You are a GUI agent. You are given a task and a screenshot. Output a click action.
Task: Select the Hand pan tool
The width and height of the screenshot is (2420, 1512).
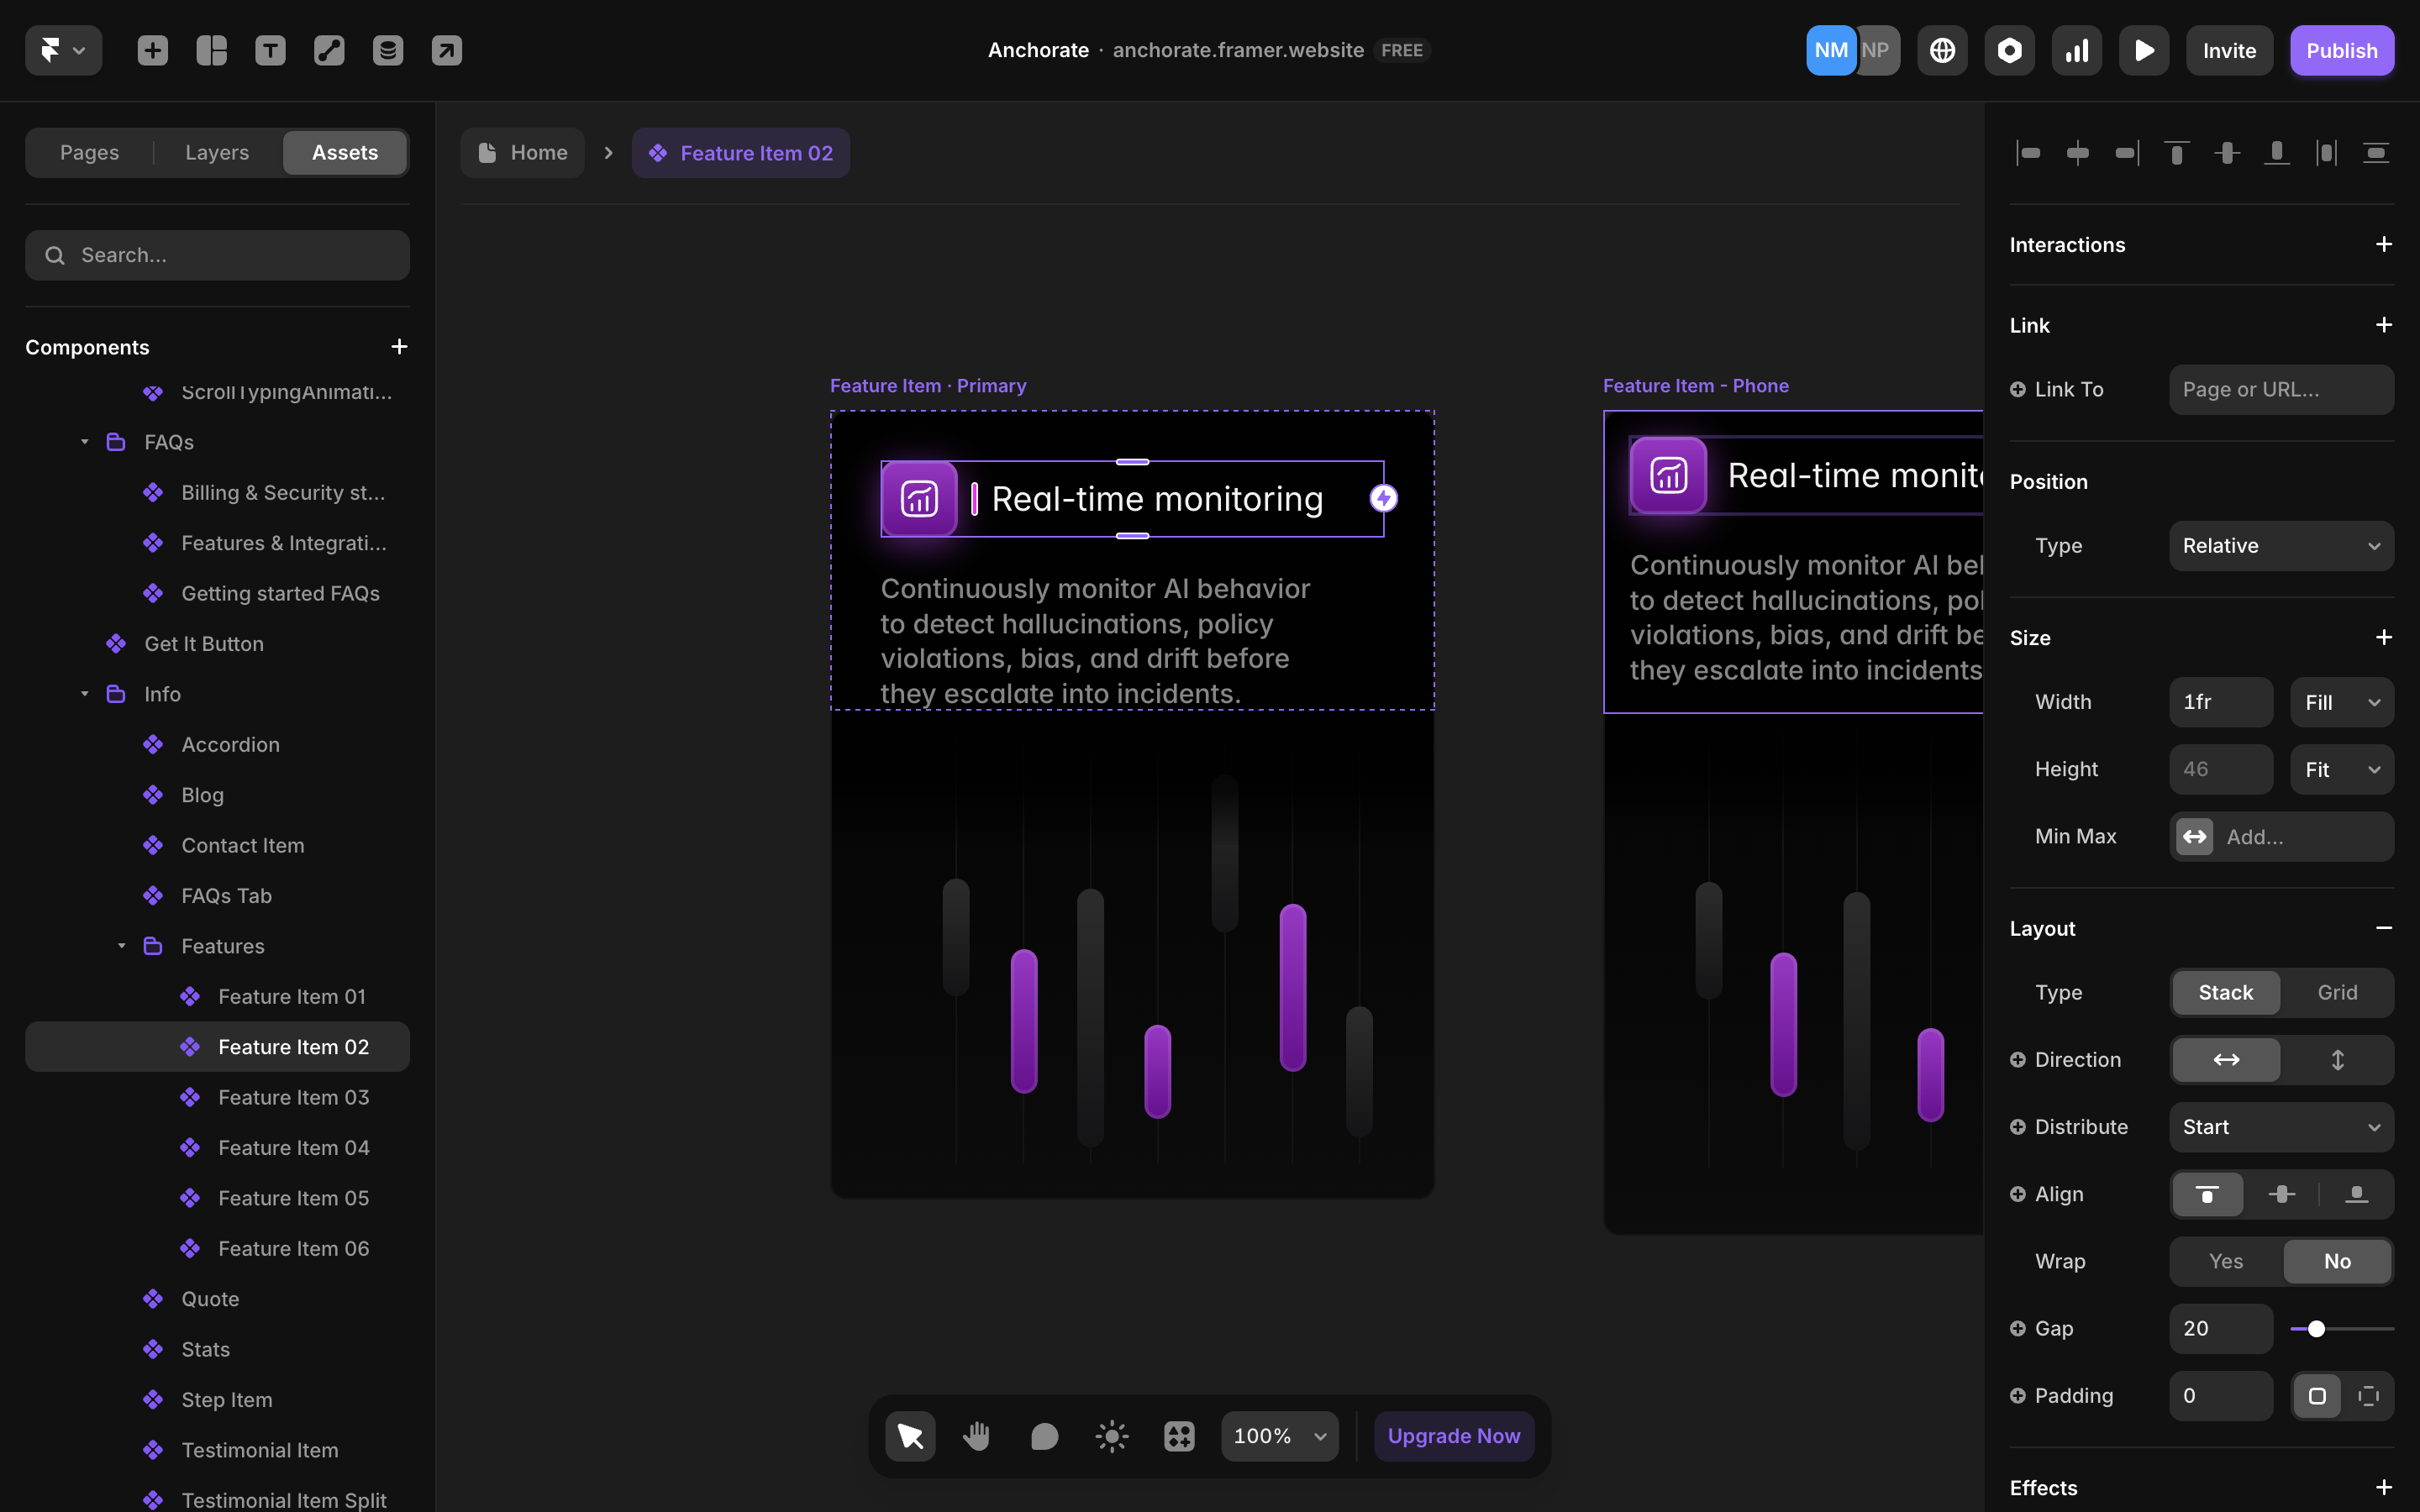tap(977, 1436)
